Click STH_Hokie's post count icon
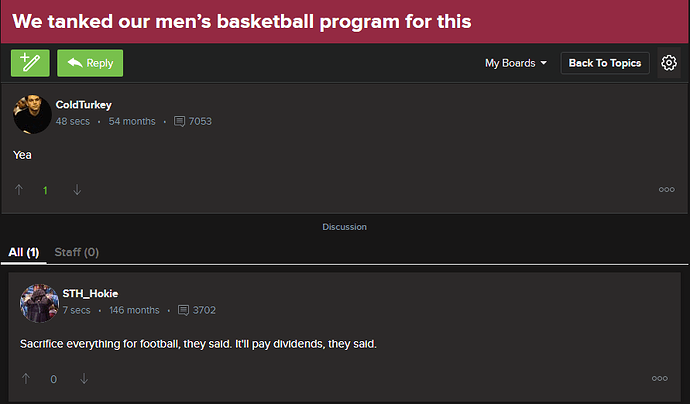 184,310
